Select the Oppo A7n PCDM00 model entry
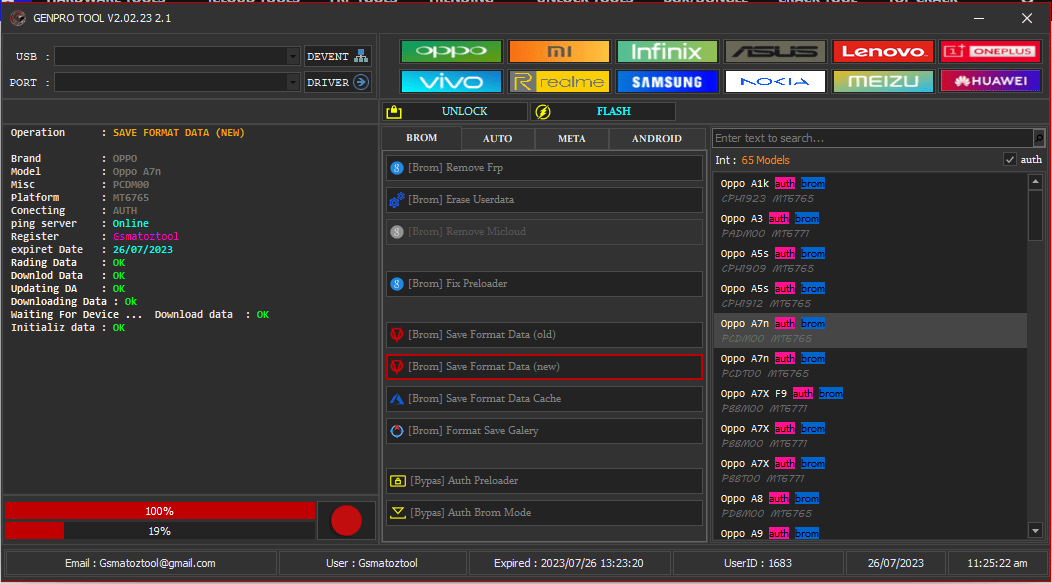 point(870,330)
